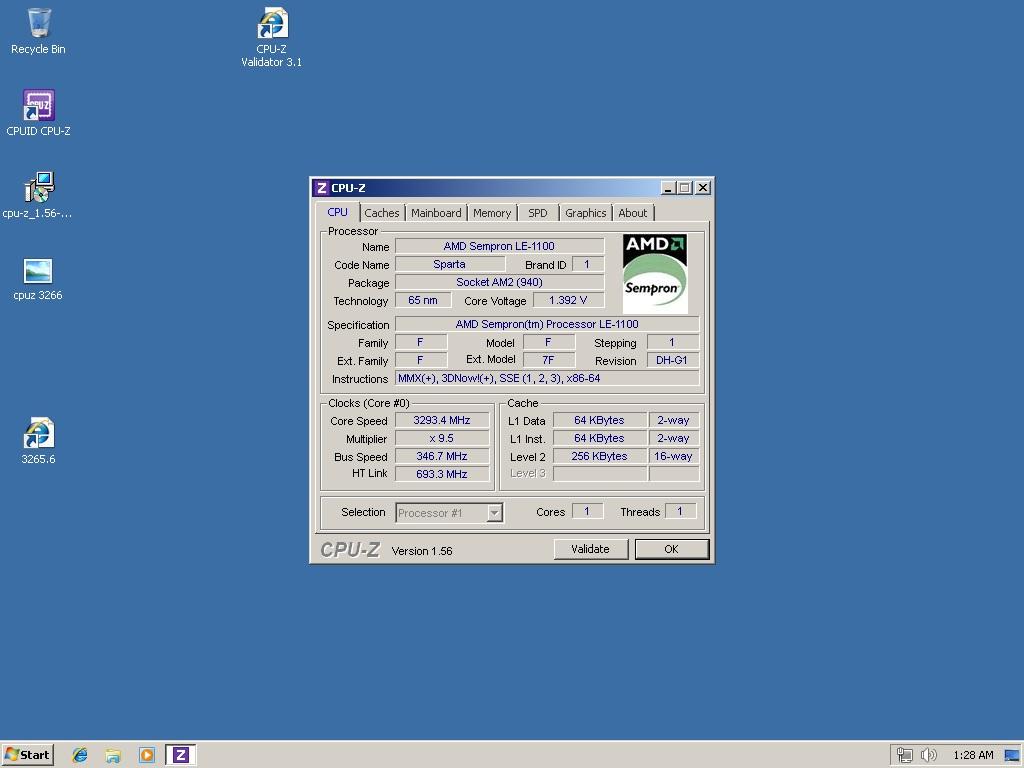Click the DH-G1 revision value

click(672, 360)
